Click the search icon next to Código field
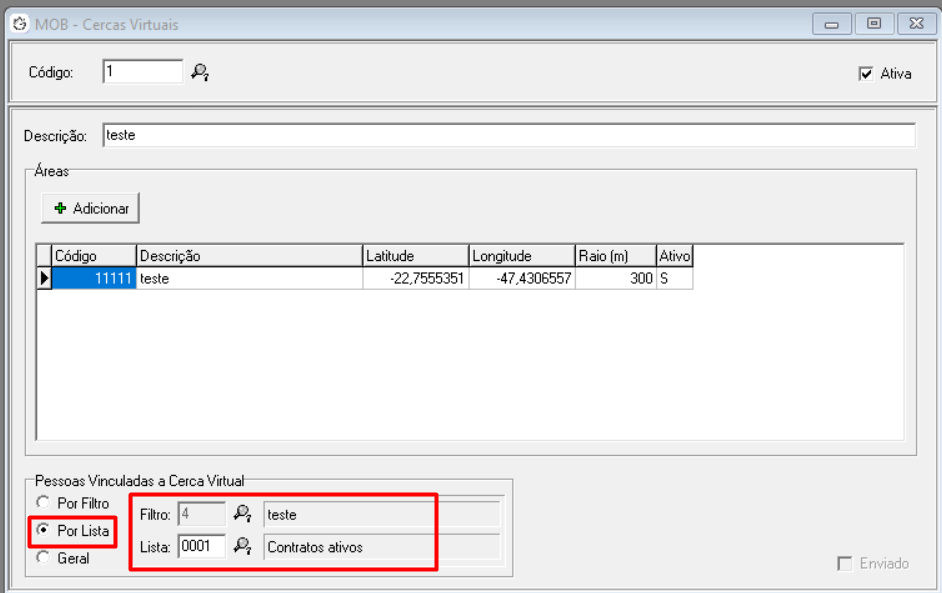Image resolution: width=942 pixels, height=593 pixels. [x=200, y=72]
